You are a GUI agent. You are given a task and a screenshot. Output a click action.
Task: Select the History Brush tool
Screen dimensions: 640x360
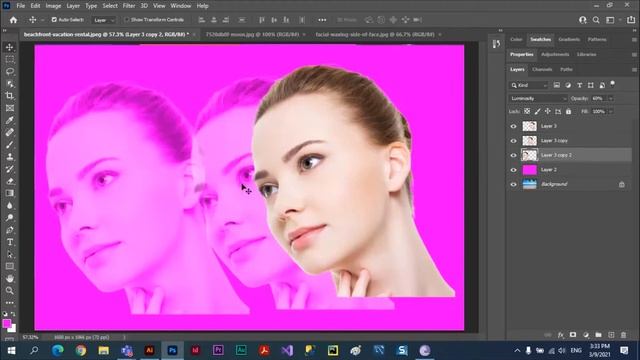click(x=9, y=169)
